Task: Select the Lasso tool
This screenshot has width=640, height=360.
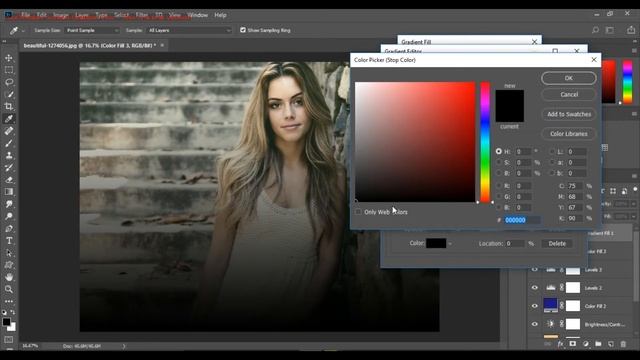Action: click(9, 82)
